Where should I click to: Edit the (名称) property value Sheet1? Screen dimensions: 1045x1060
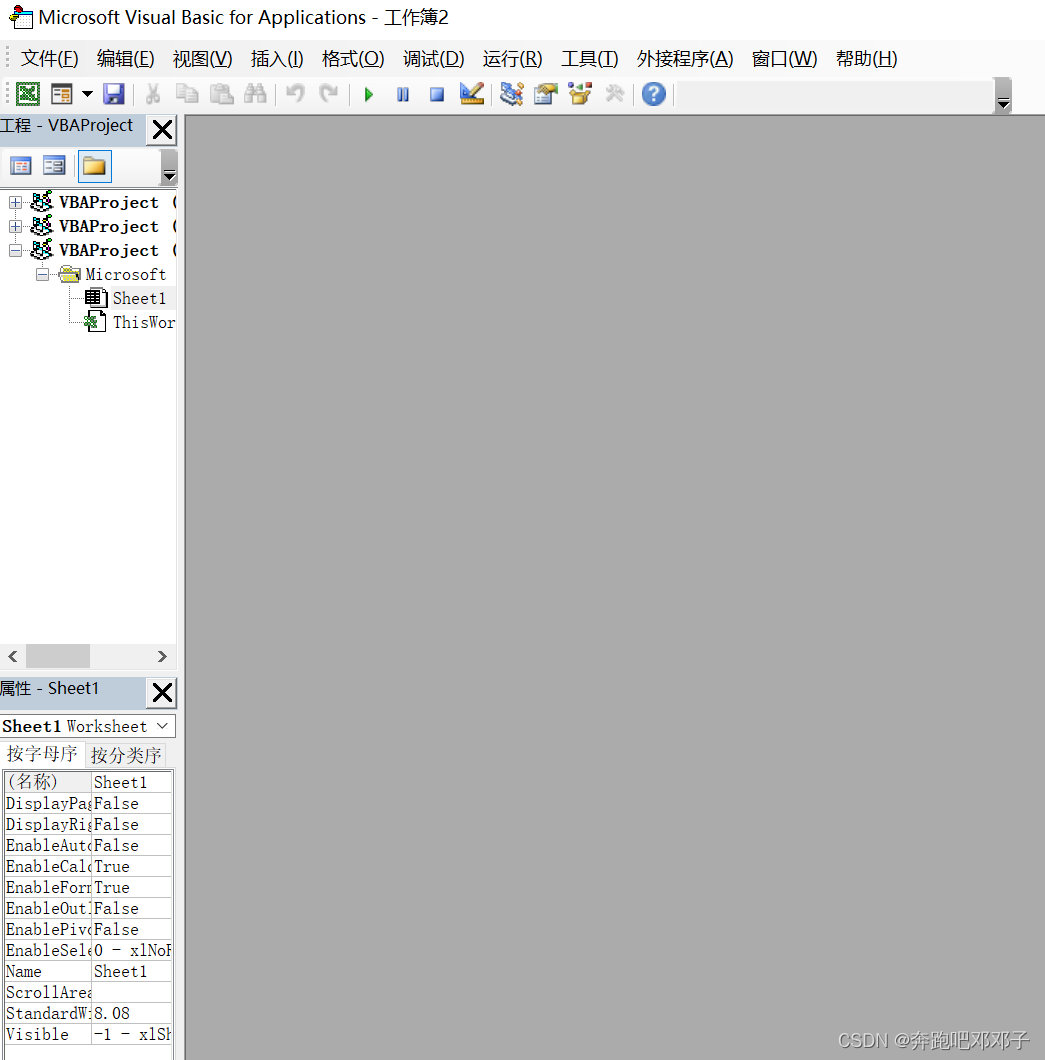point(132,782)
